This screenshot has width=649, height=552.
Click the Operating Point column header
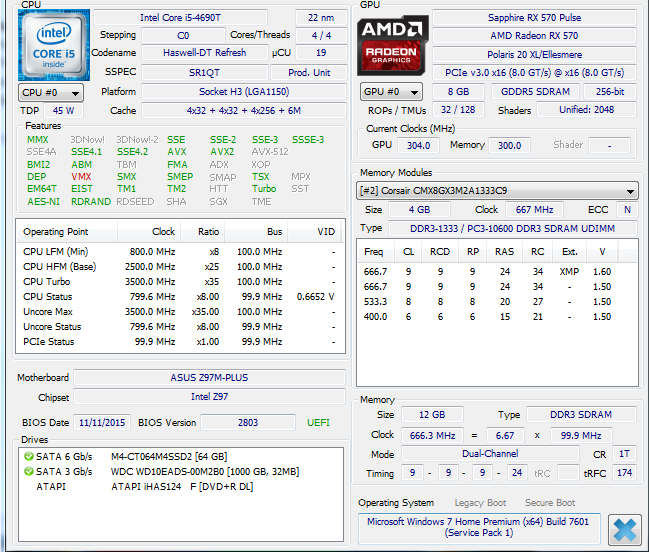[x=67, y=232]
